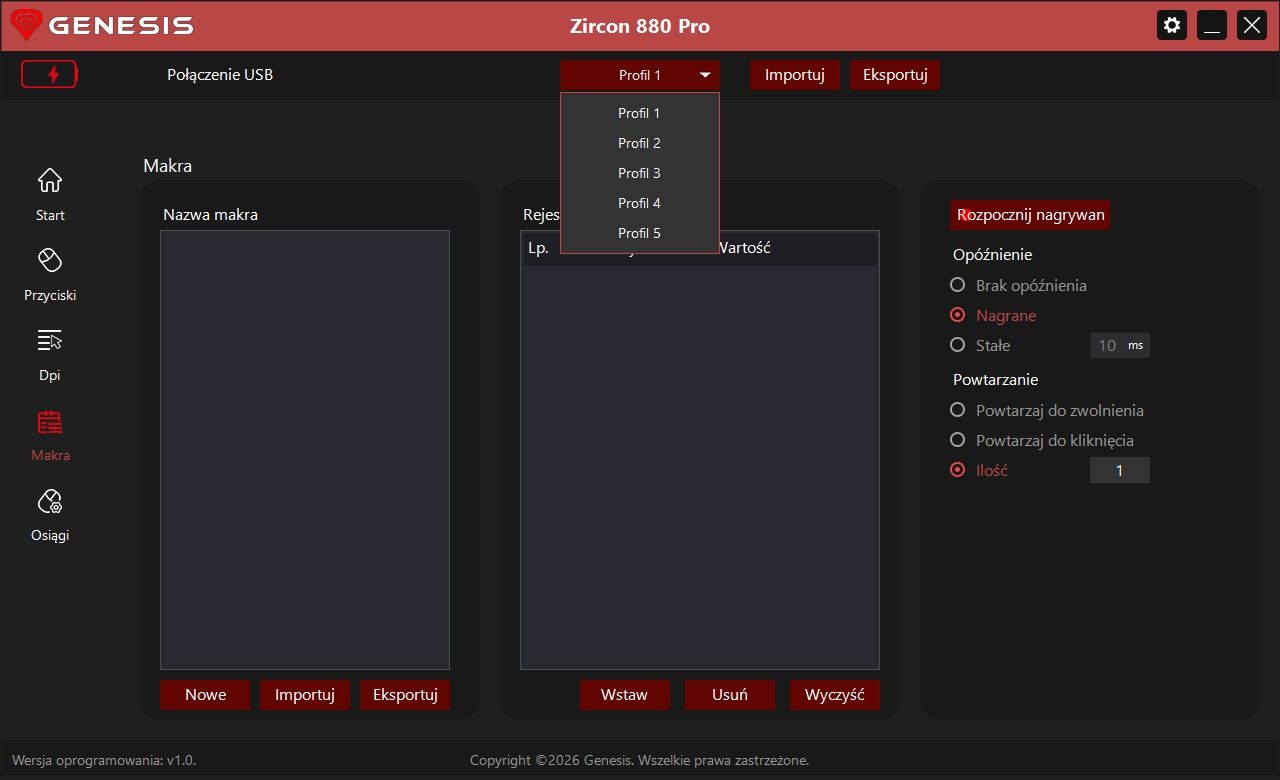Close the Zircon 880 Pro window

point(1252,25)
